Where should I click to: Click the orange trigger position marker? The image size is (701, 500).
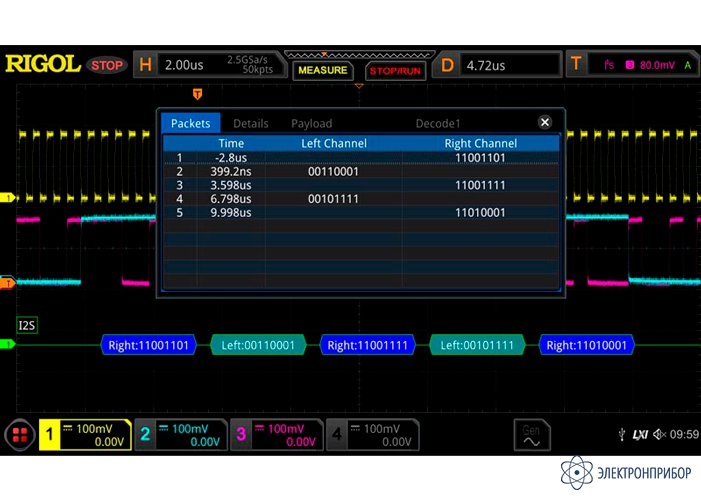click(x=197, y=94)
